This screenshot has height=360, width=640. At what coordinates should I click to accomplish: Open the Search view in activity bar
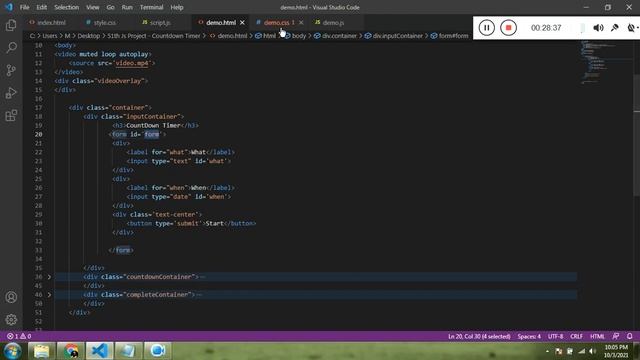tap(11, 47)
